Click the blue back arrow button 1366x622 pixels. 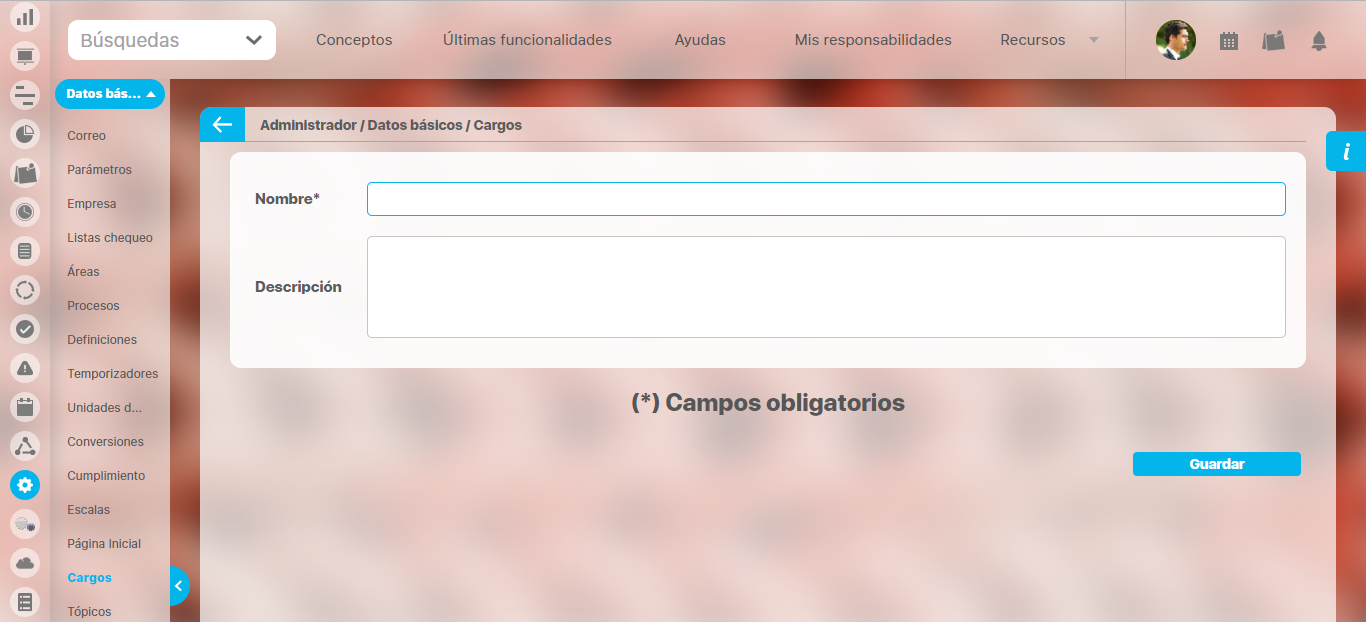point(222,125)
